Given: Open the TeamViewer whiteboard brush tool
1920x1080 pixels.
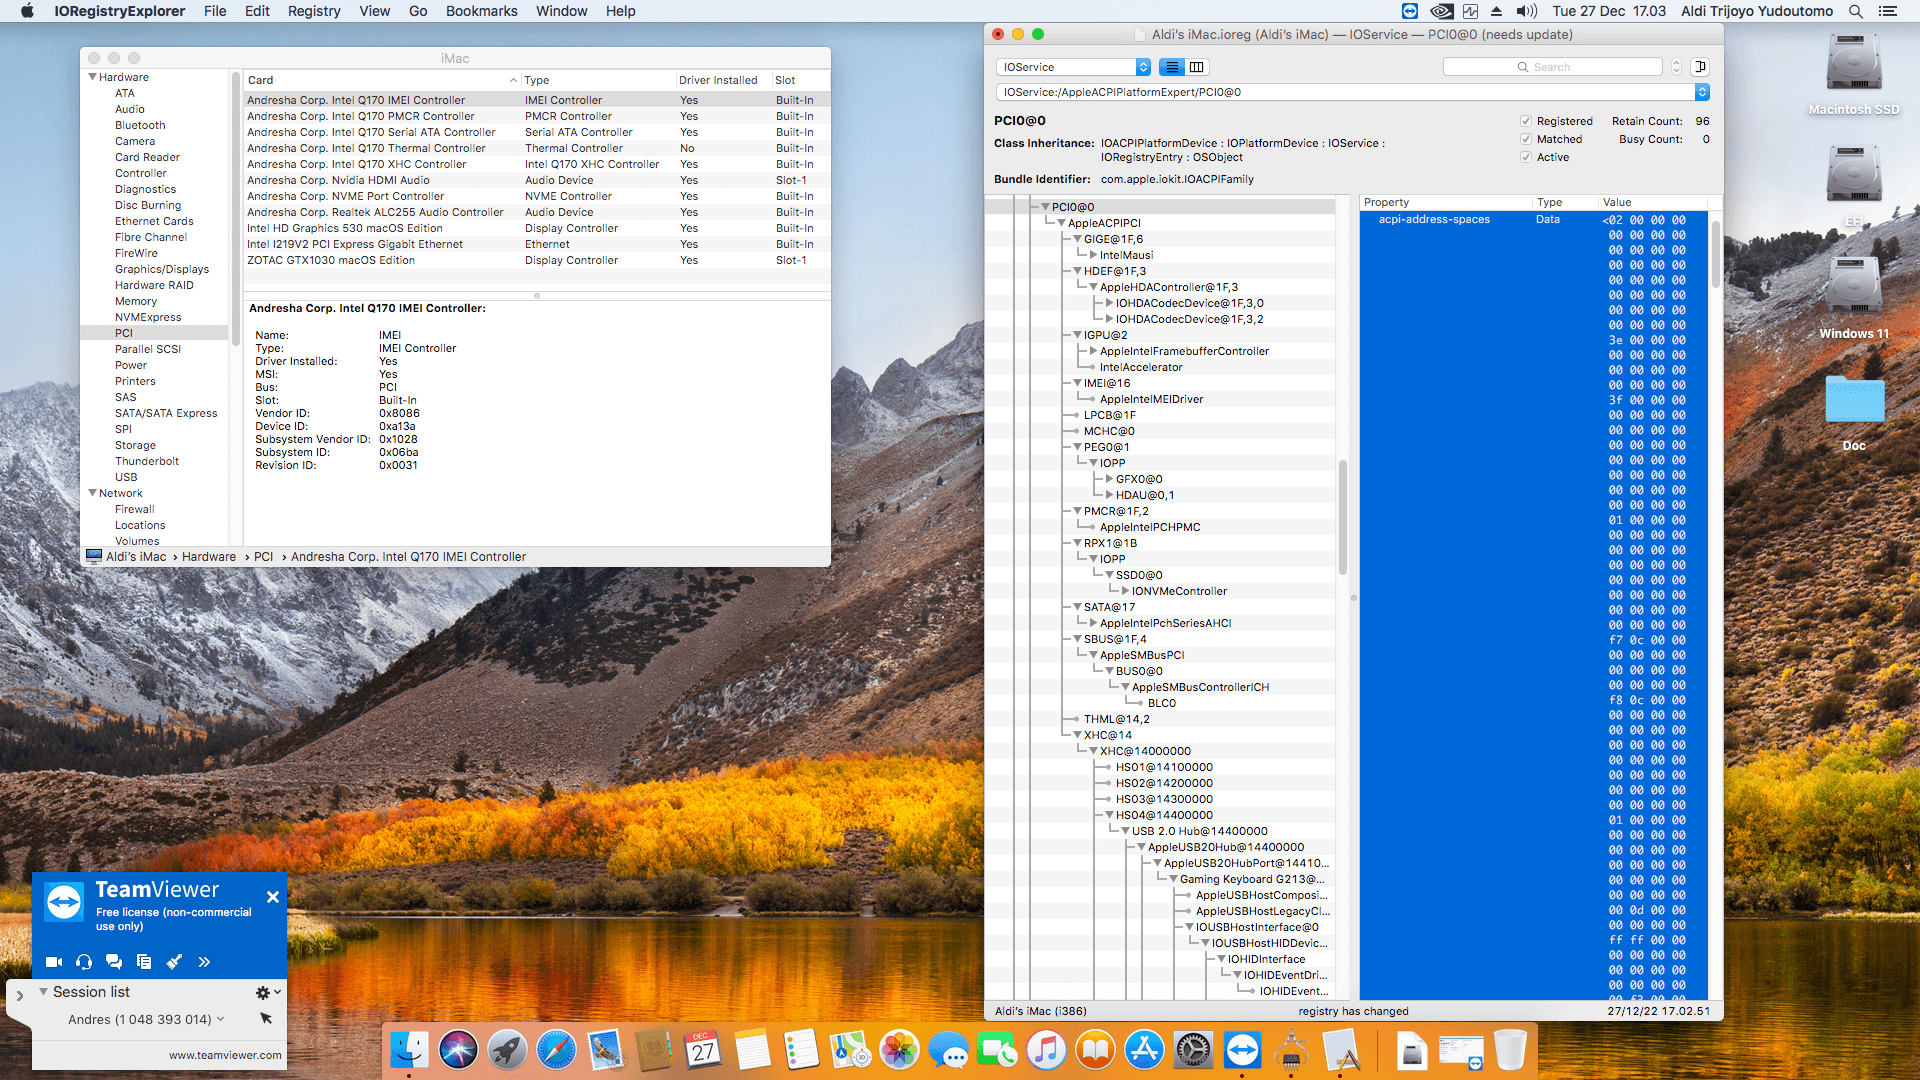Looking at the screenshot, I should pos(174,962).
